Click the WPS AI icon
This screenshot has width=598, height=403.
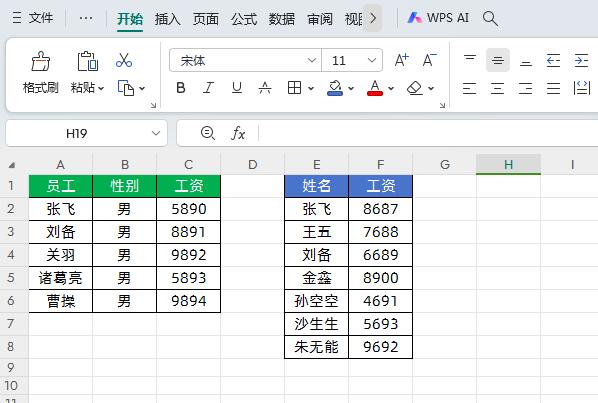(x=415, y=18)
